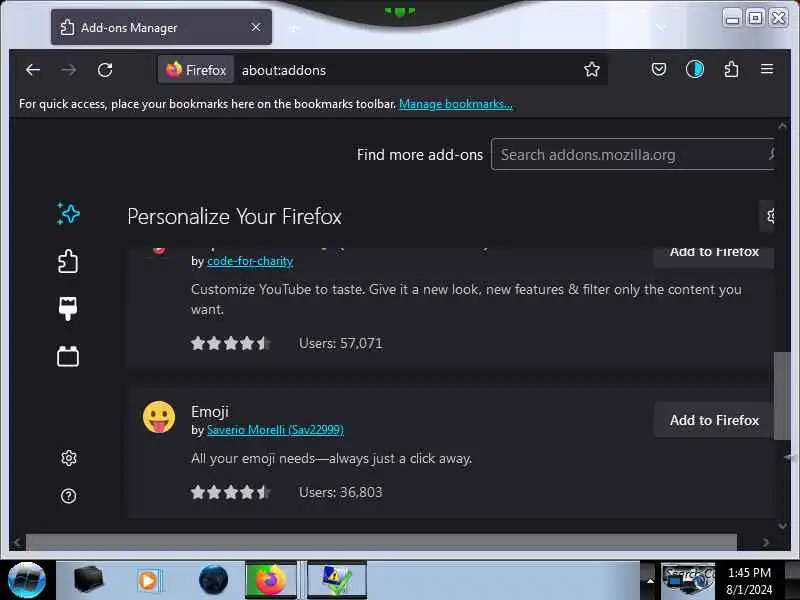The height and width of the screenshot is (600, 800).
Task: Click star rating above Users: 57,071
Action: pyautogui.click(x=231, y=343)
